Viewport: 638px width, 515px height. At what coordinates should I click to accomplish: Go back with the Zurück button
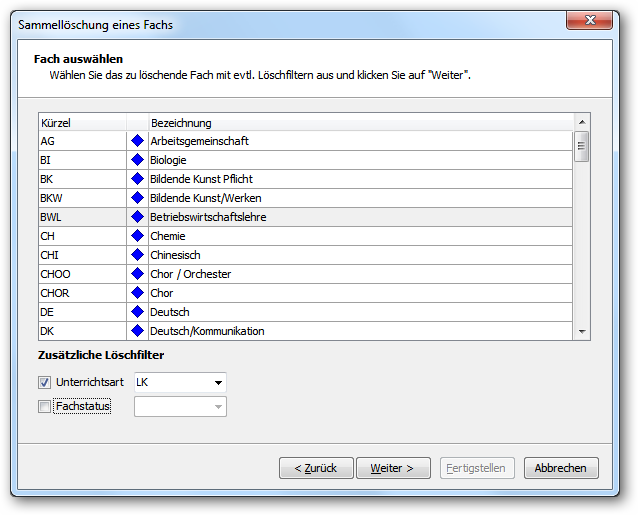(316, 468)
